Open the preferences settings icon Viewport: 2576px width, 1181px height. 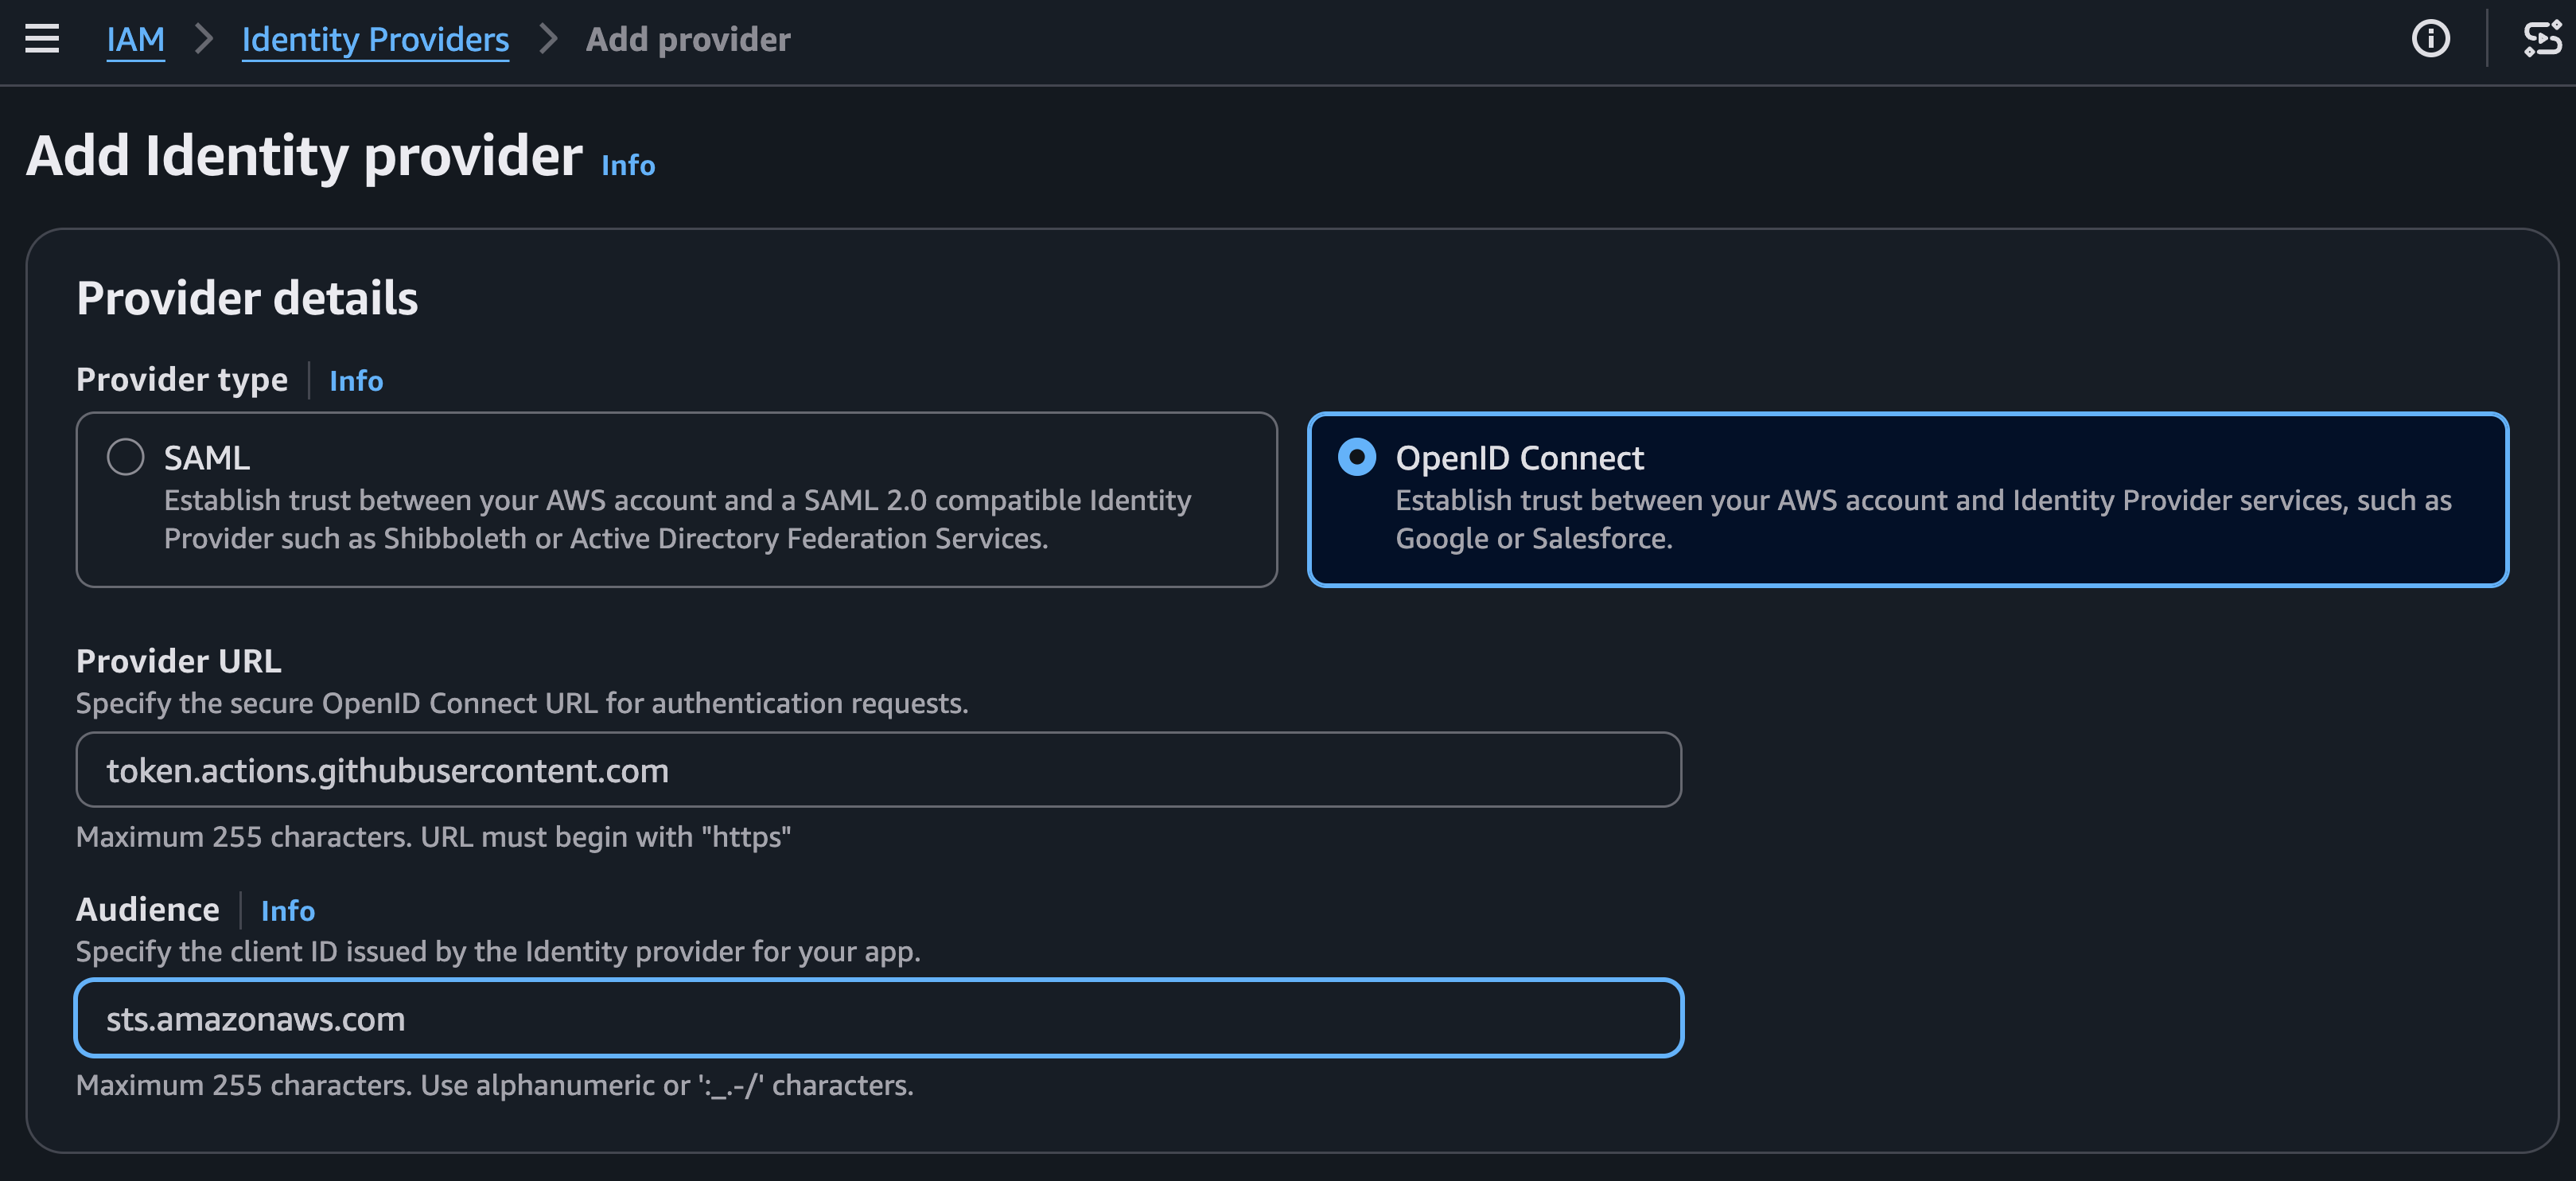tap(2542, 39)
